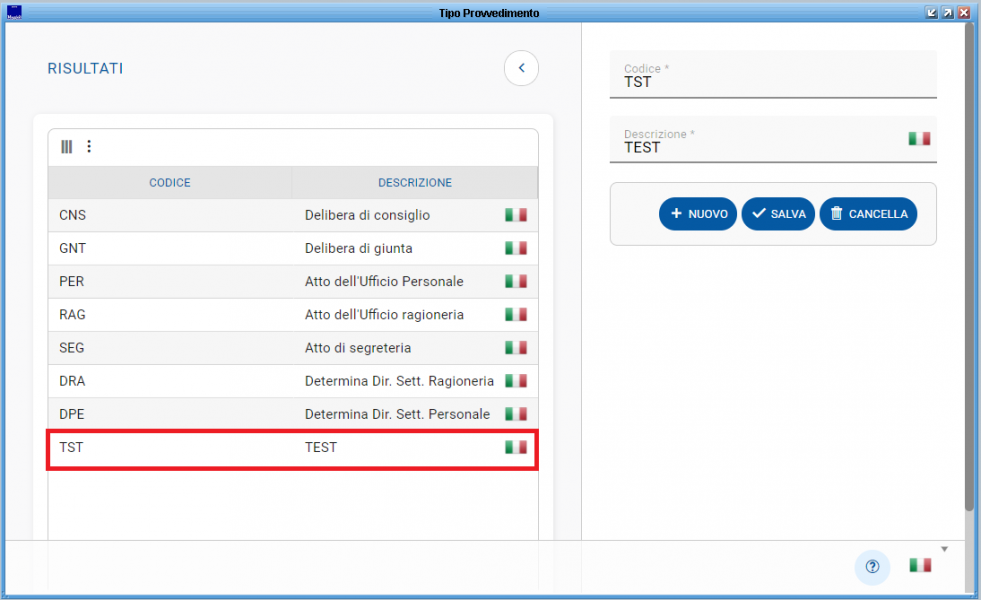
Task: Open the three-dot table options menu
Action: coord(89,147)
